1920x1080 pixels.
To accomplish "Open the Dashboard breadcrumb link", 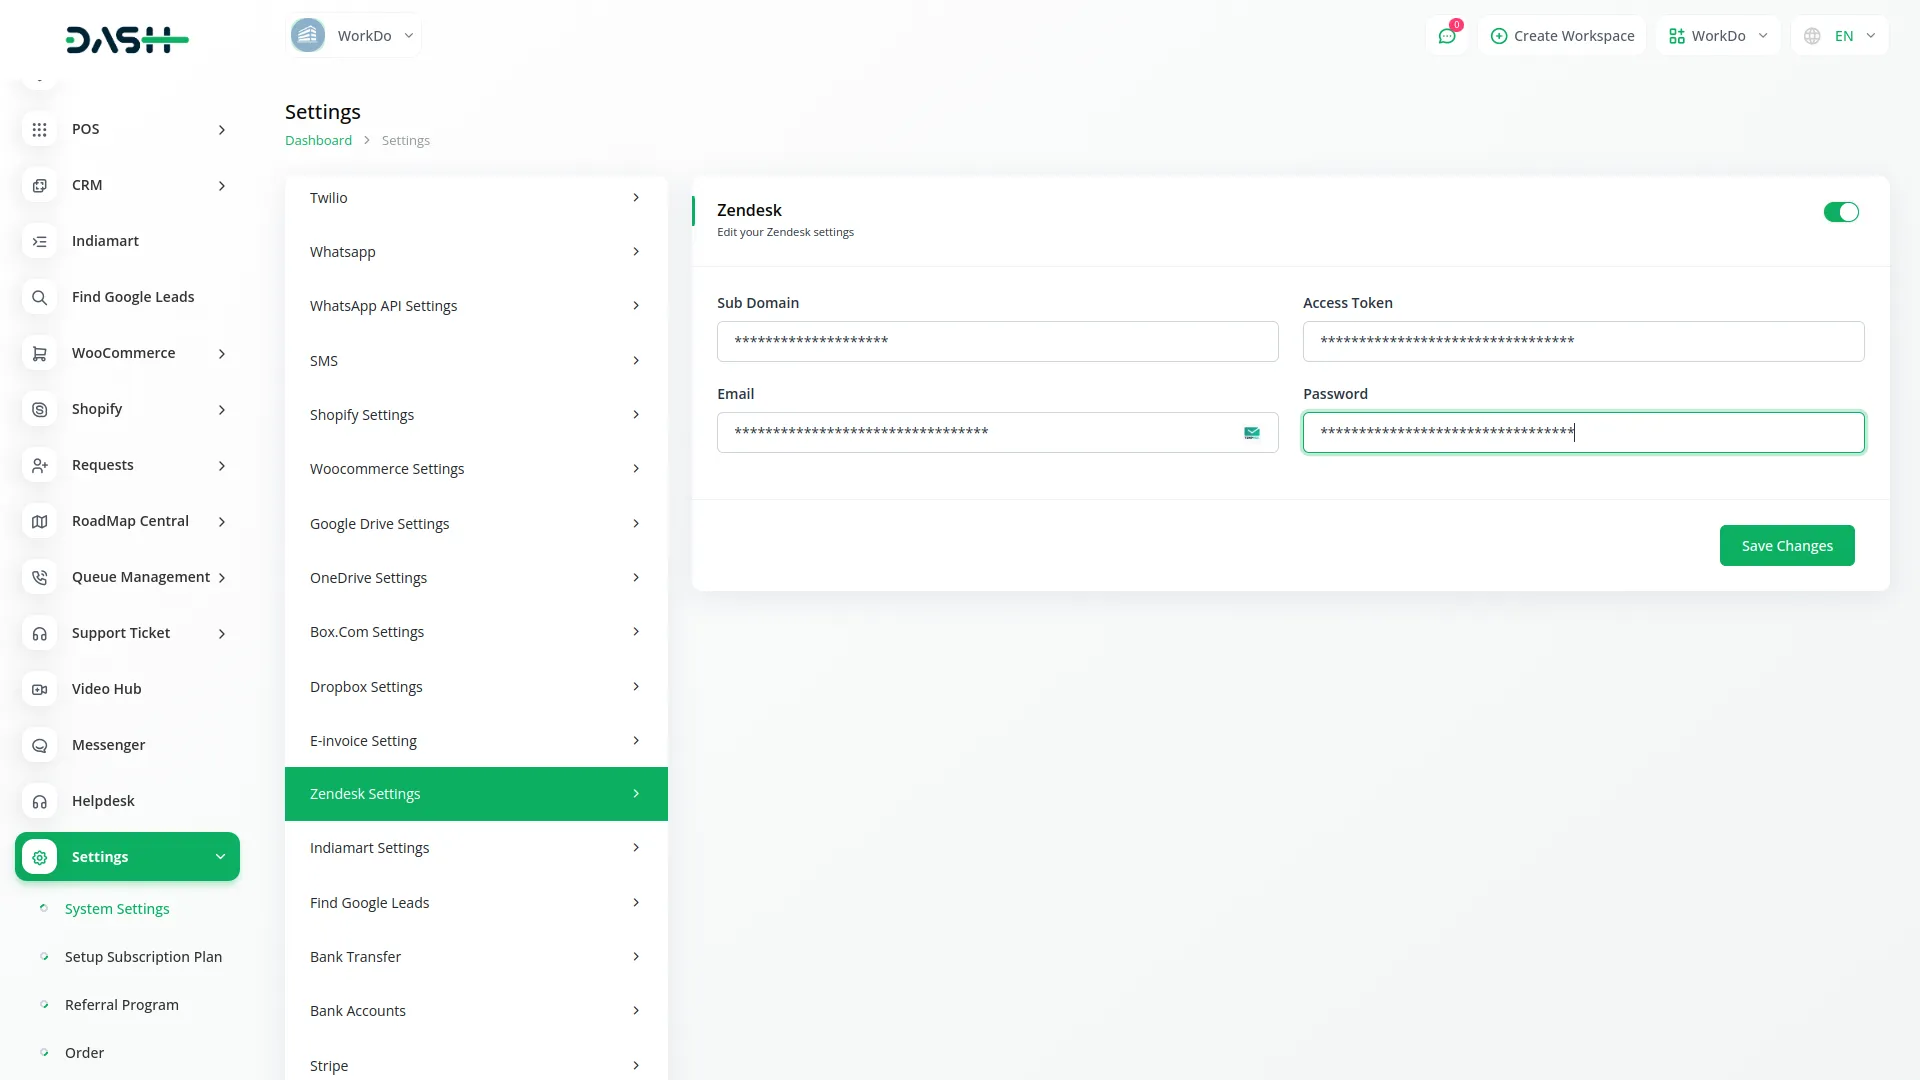I will (x=317, y=140).
